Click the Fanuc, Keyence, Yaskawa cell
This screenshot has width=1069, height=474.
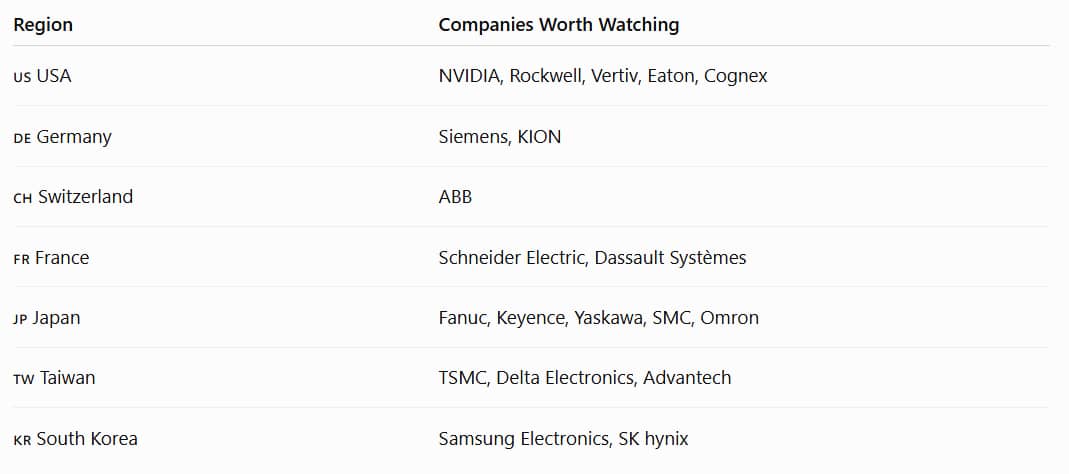click(599, 318)
